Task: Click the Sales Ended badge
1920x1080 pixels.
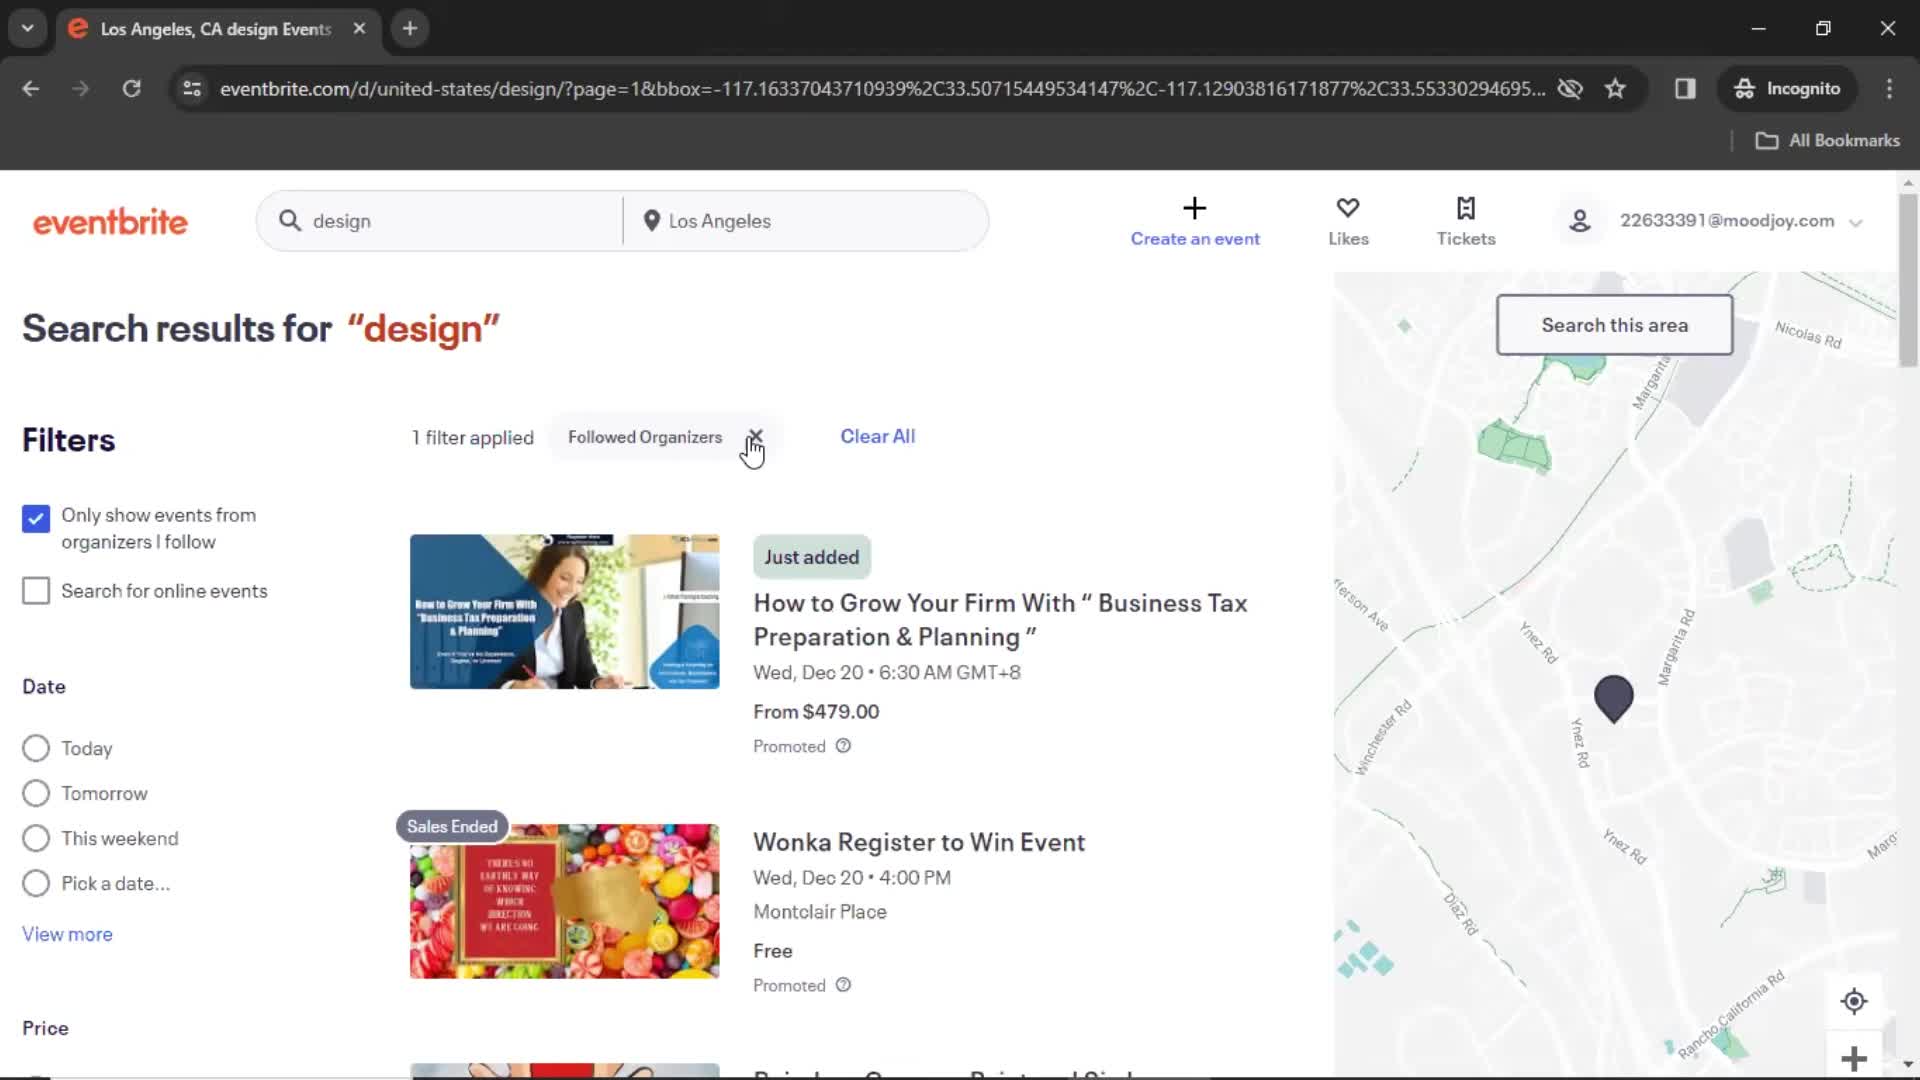Action: tap(452, 826)
